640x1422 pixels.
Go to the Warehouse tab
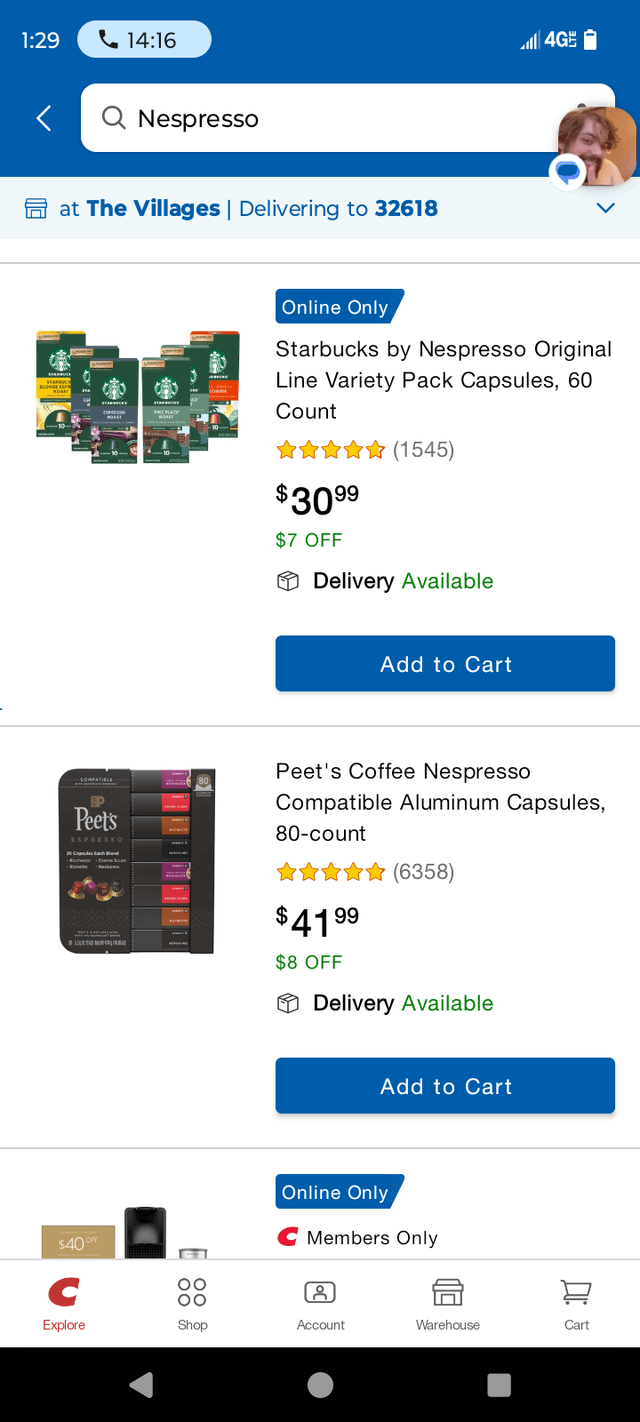(x=447, y=1302)
